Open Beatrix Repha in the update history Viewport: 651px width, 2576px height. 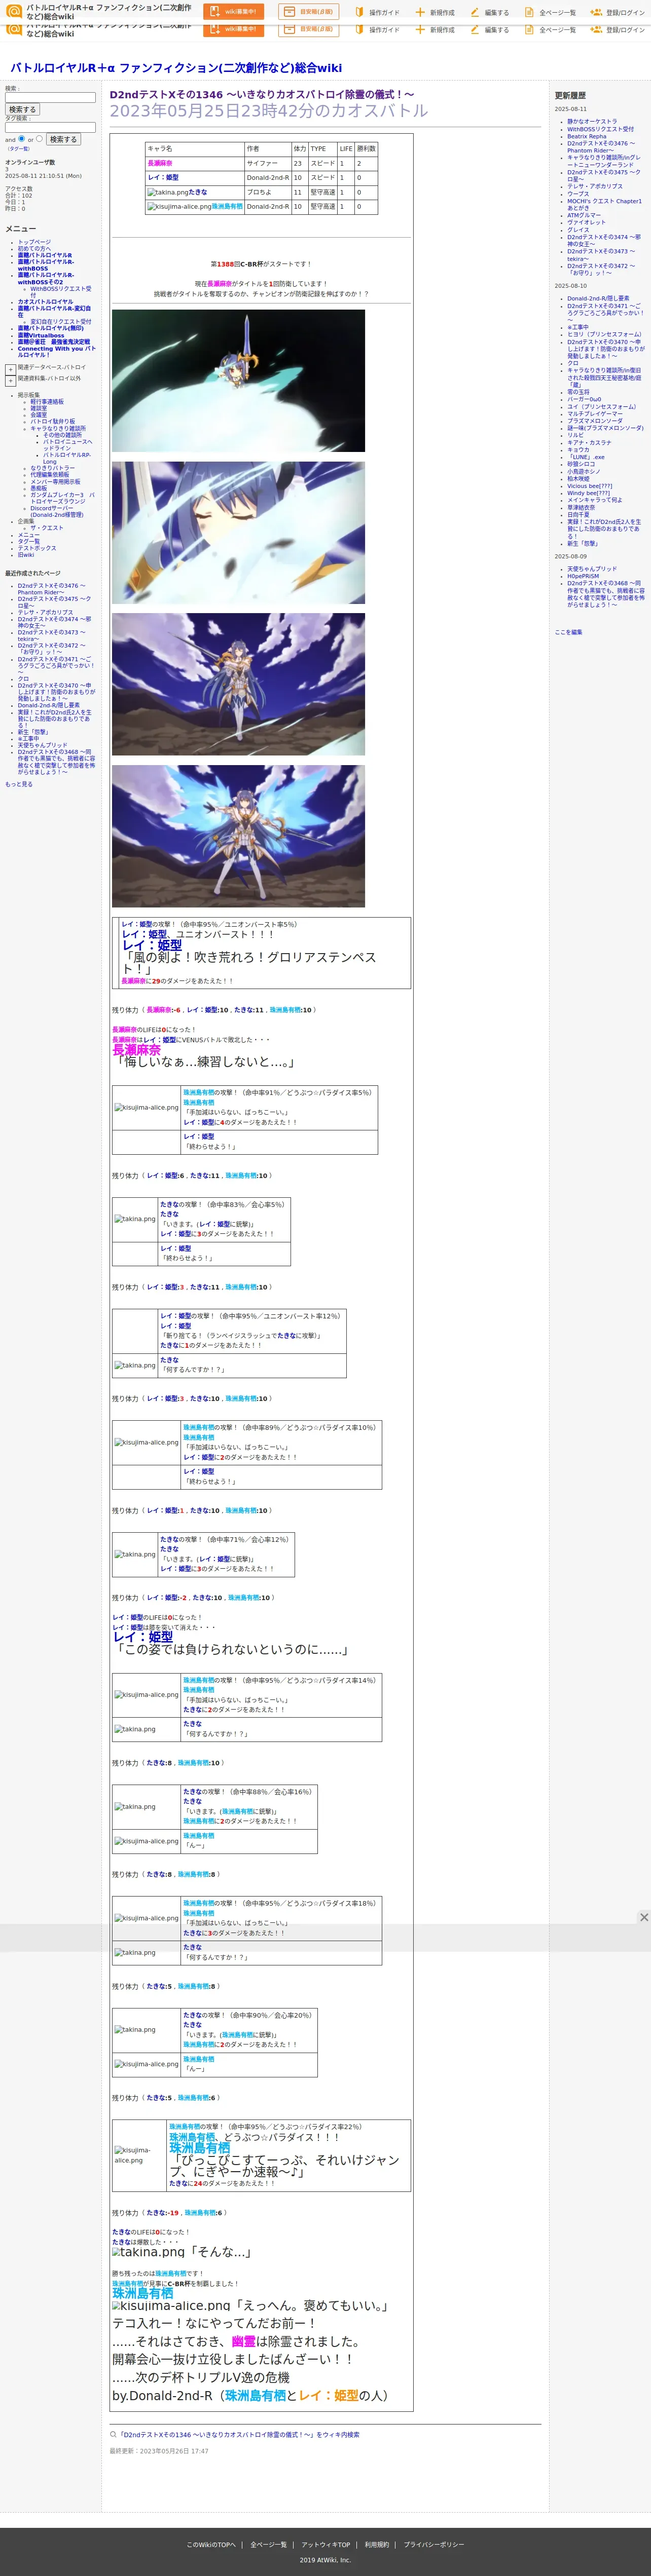pyautogui.click(x=587, y=136)
